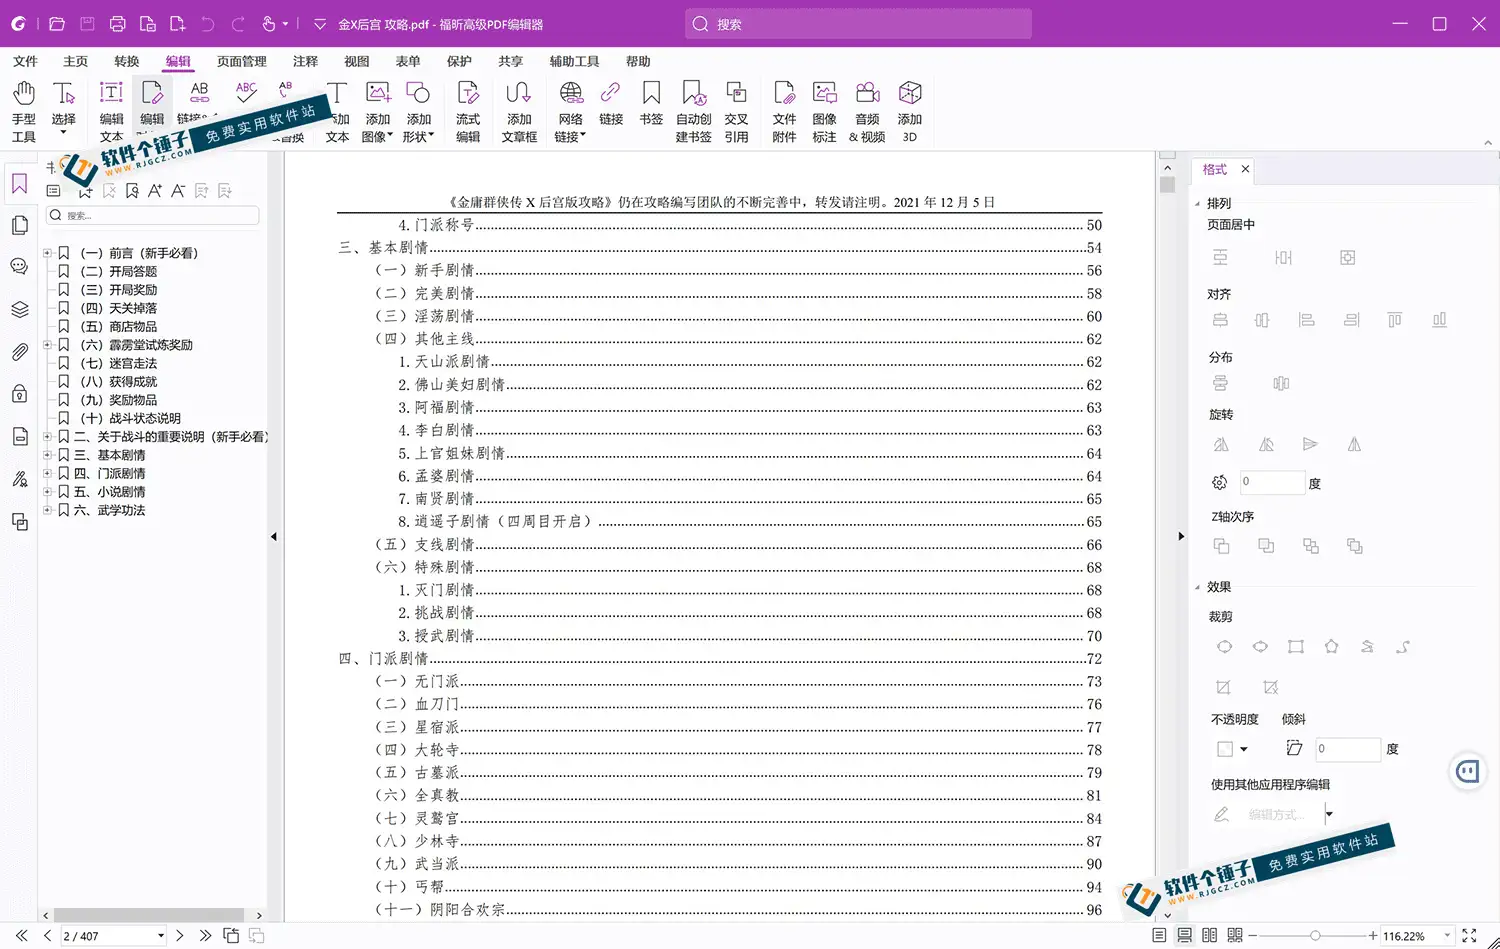The height and width of the screenshot is (949, 1500).
Task: Select the Hand tool in the ribbon
Action: pos(24,111)
